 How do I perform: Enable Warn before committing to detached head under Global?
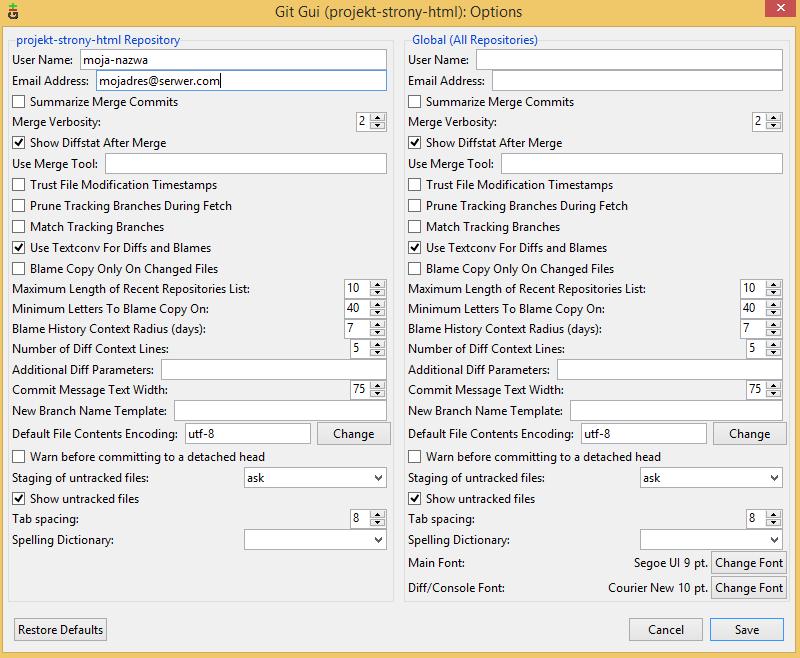[x=414, y=456]
